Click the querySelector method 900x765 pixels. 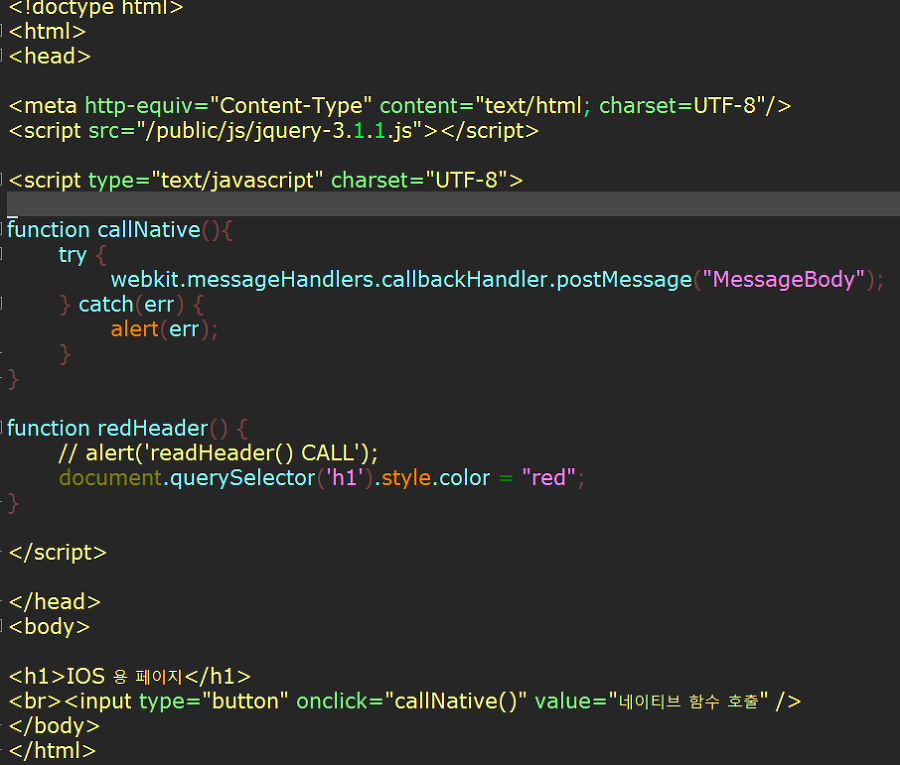pyautogui.click(x=243, y=478)
